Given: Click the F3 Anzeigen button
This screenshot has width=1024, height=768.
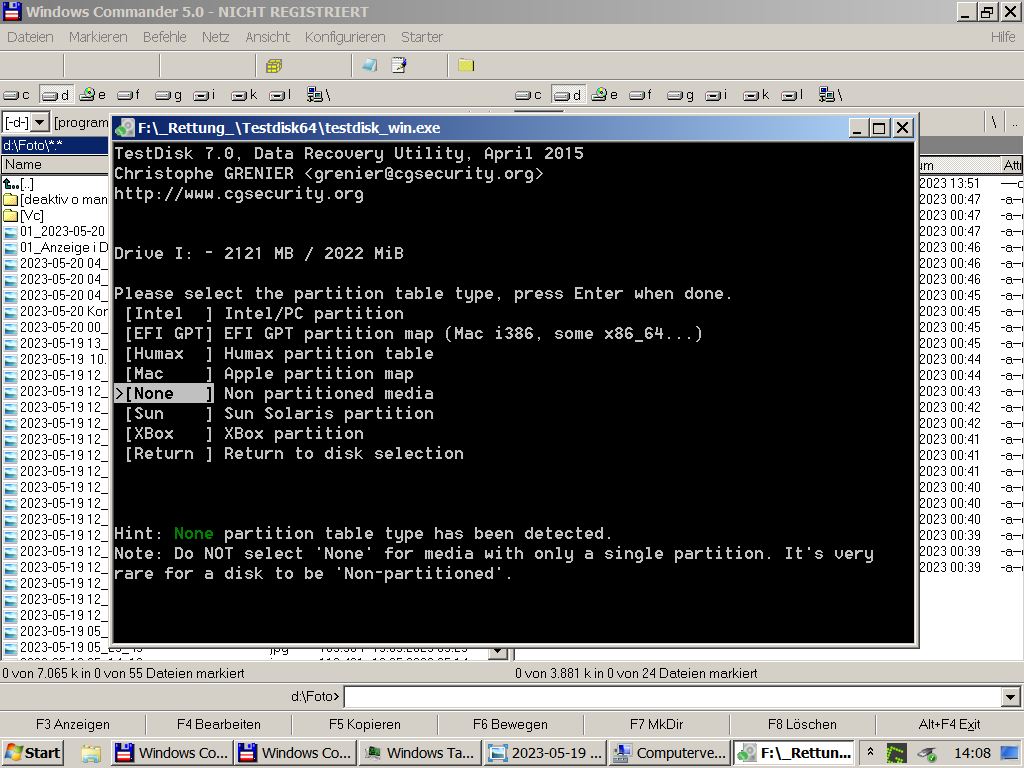Looking at the screenshot, I should tap(73, 724).
